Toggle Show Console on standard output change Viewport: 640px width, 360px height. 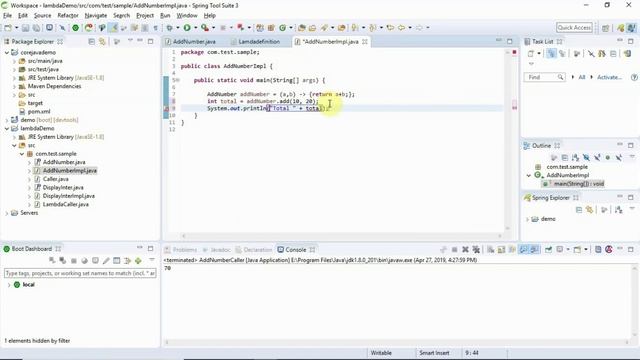coord(523,249)
